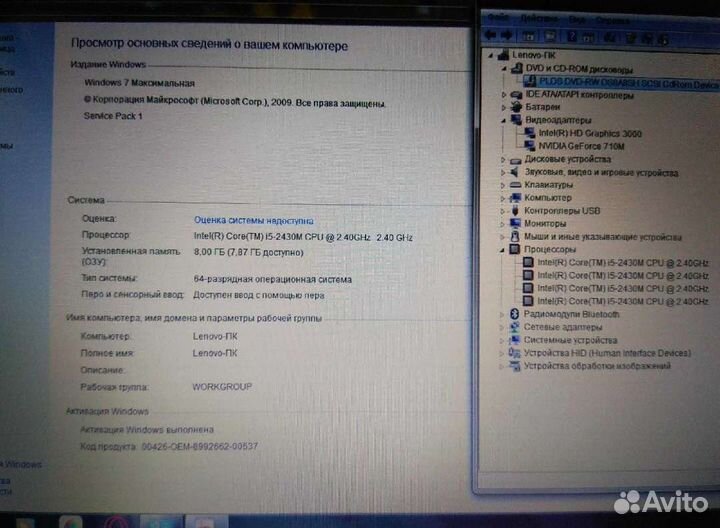Click the WORKGROUP workgroup value

[x=222, y=387]
